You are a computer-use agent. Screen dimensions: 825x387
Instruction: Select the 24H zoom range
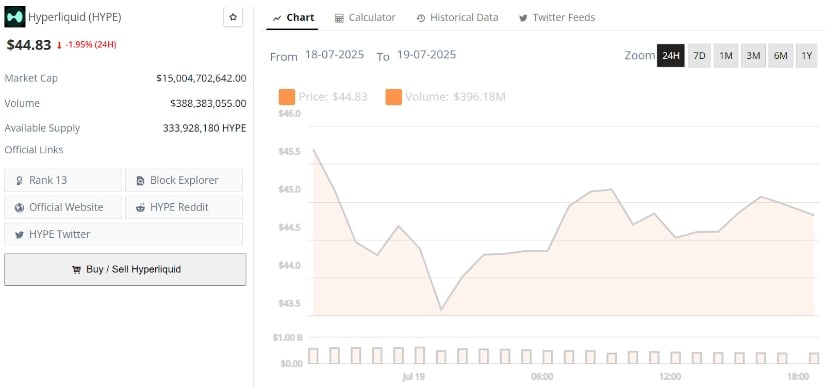671,56
